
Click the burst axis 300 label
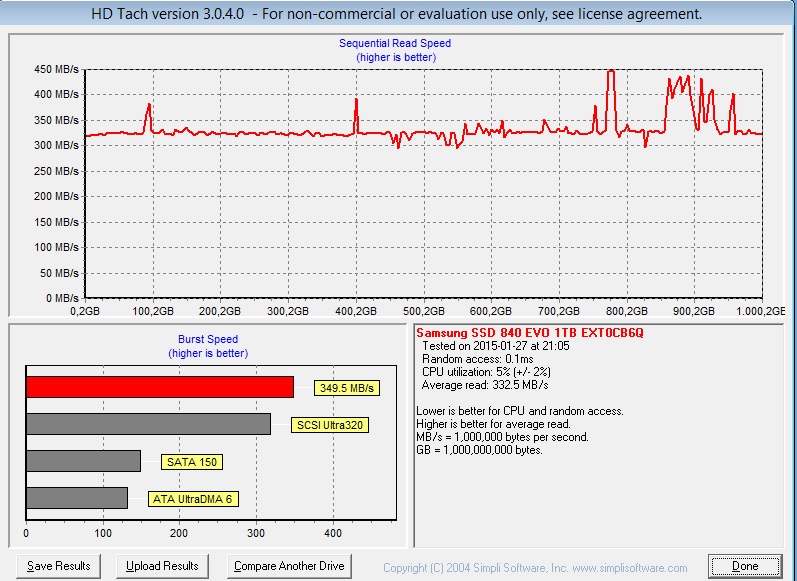(256, 533)
